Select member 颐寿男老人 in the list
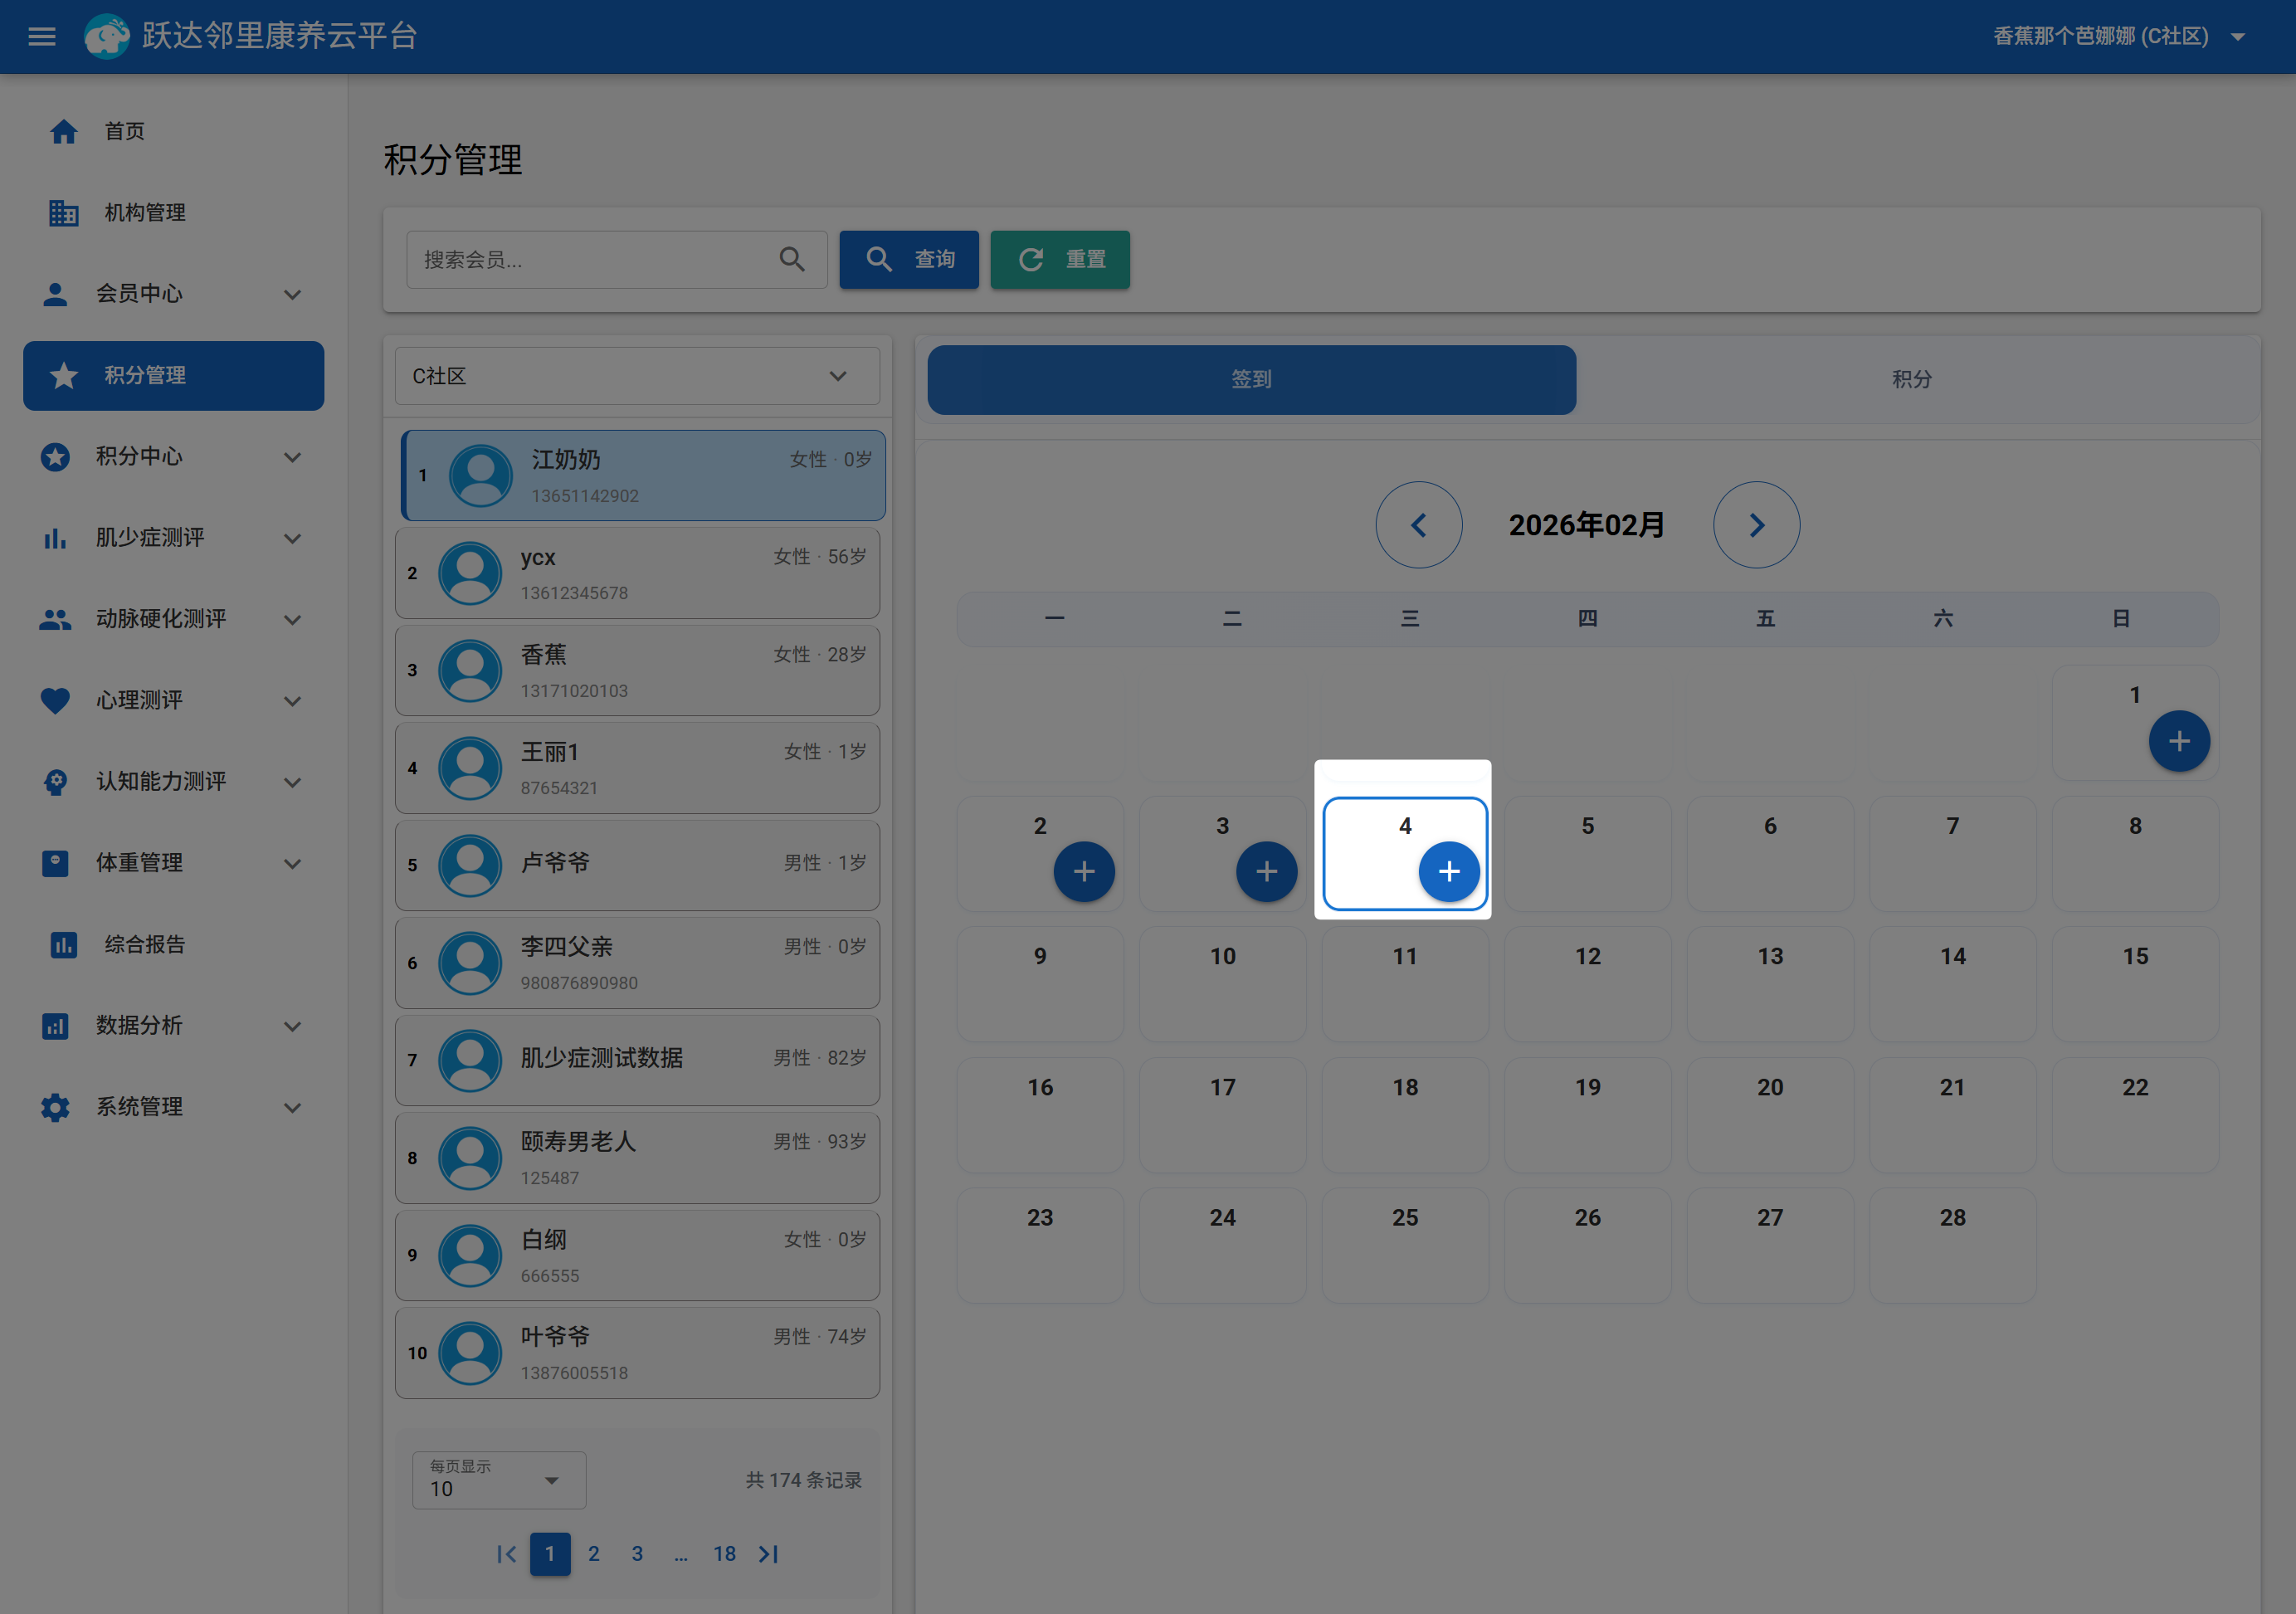2296x1614 pixels. tap(637, 1158)
